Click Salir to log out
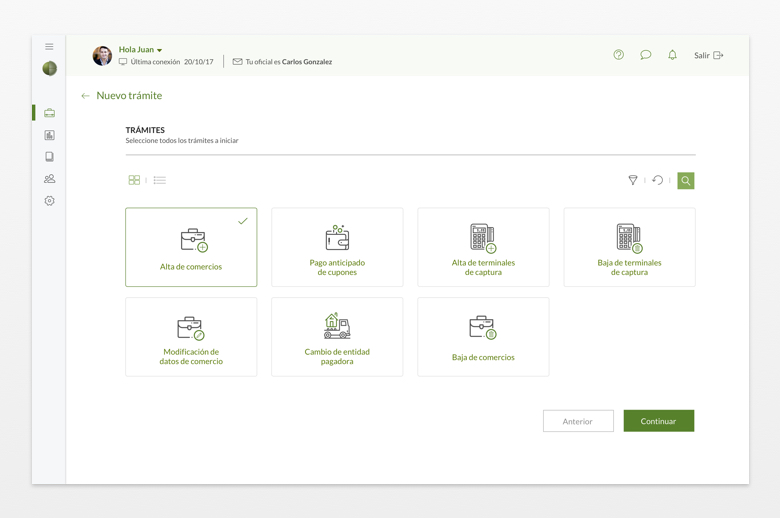 [x=708, y=56]
